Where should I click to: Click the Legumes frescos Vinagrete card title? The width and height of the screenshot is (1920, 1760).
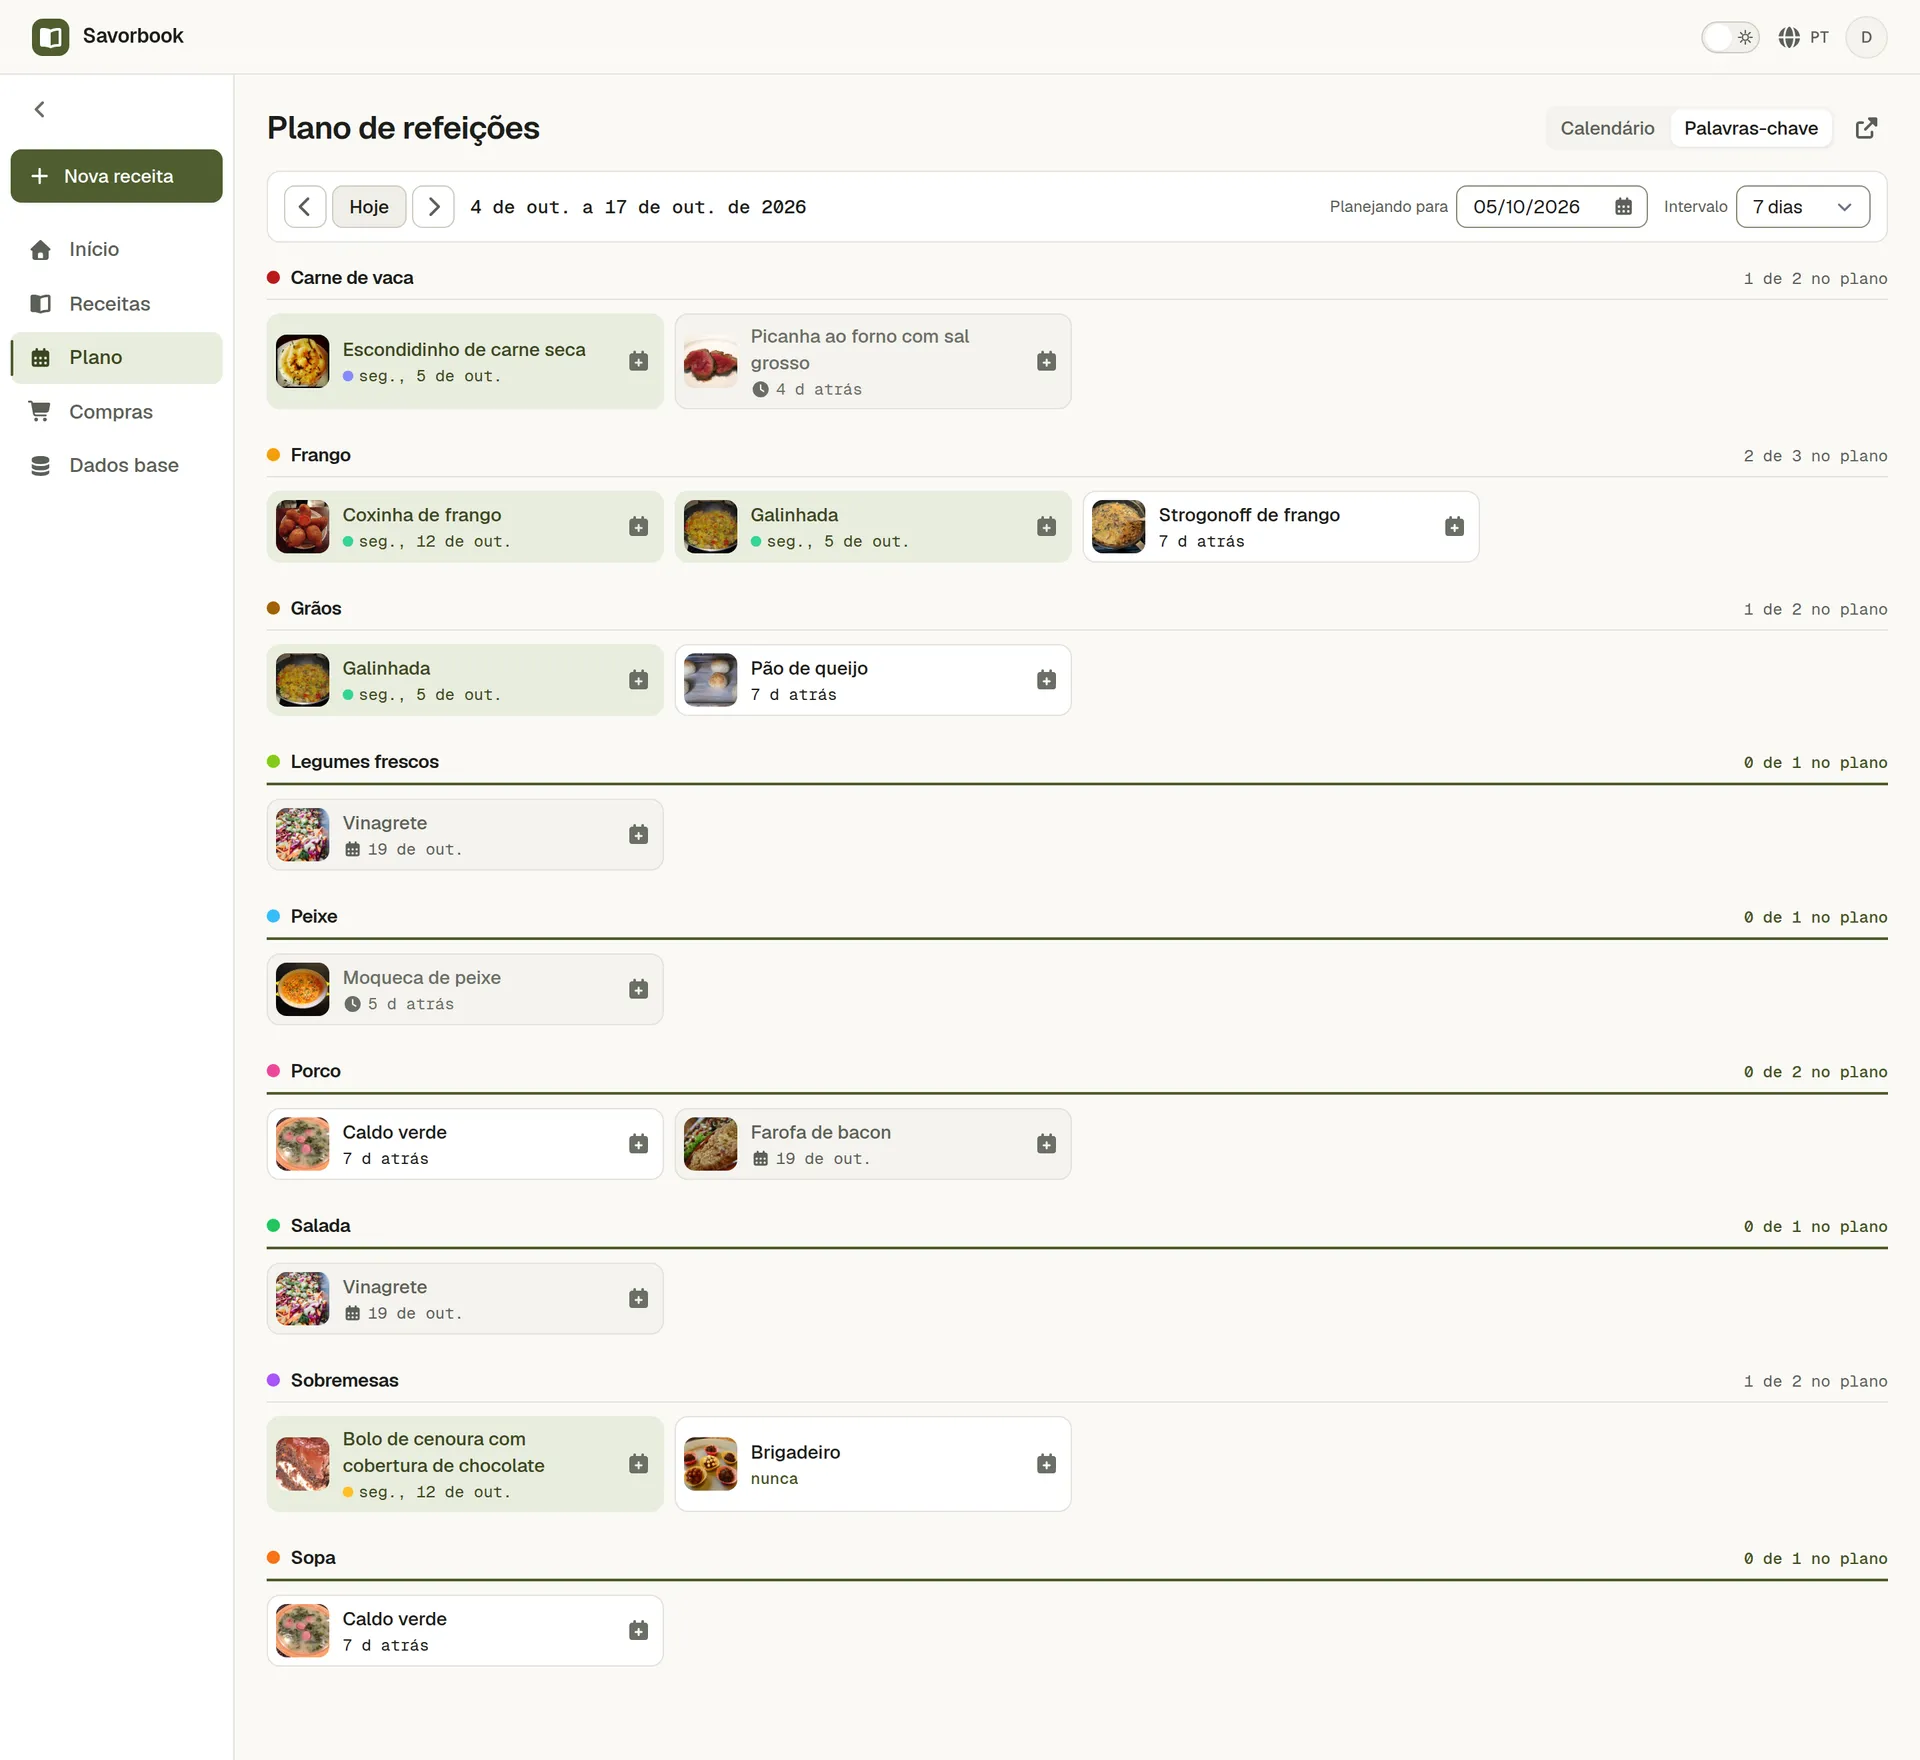385,823
